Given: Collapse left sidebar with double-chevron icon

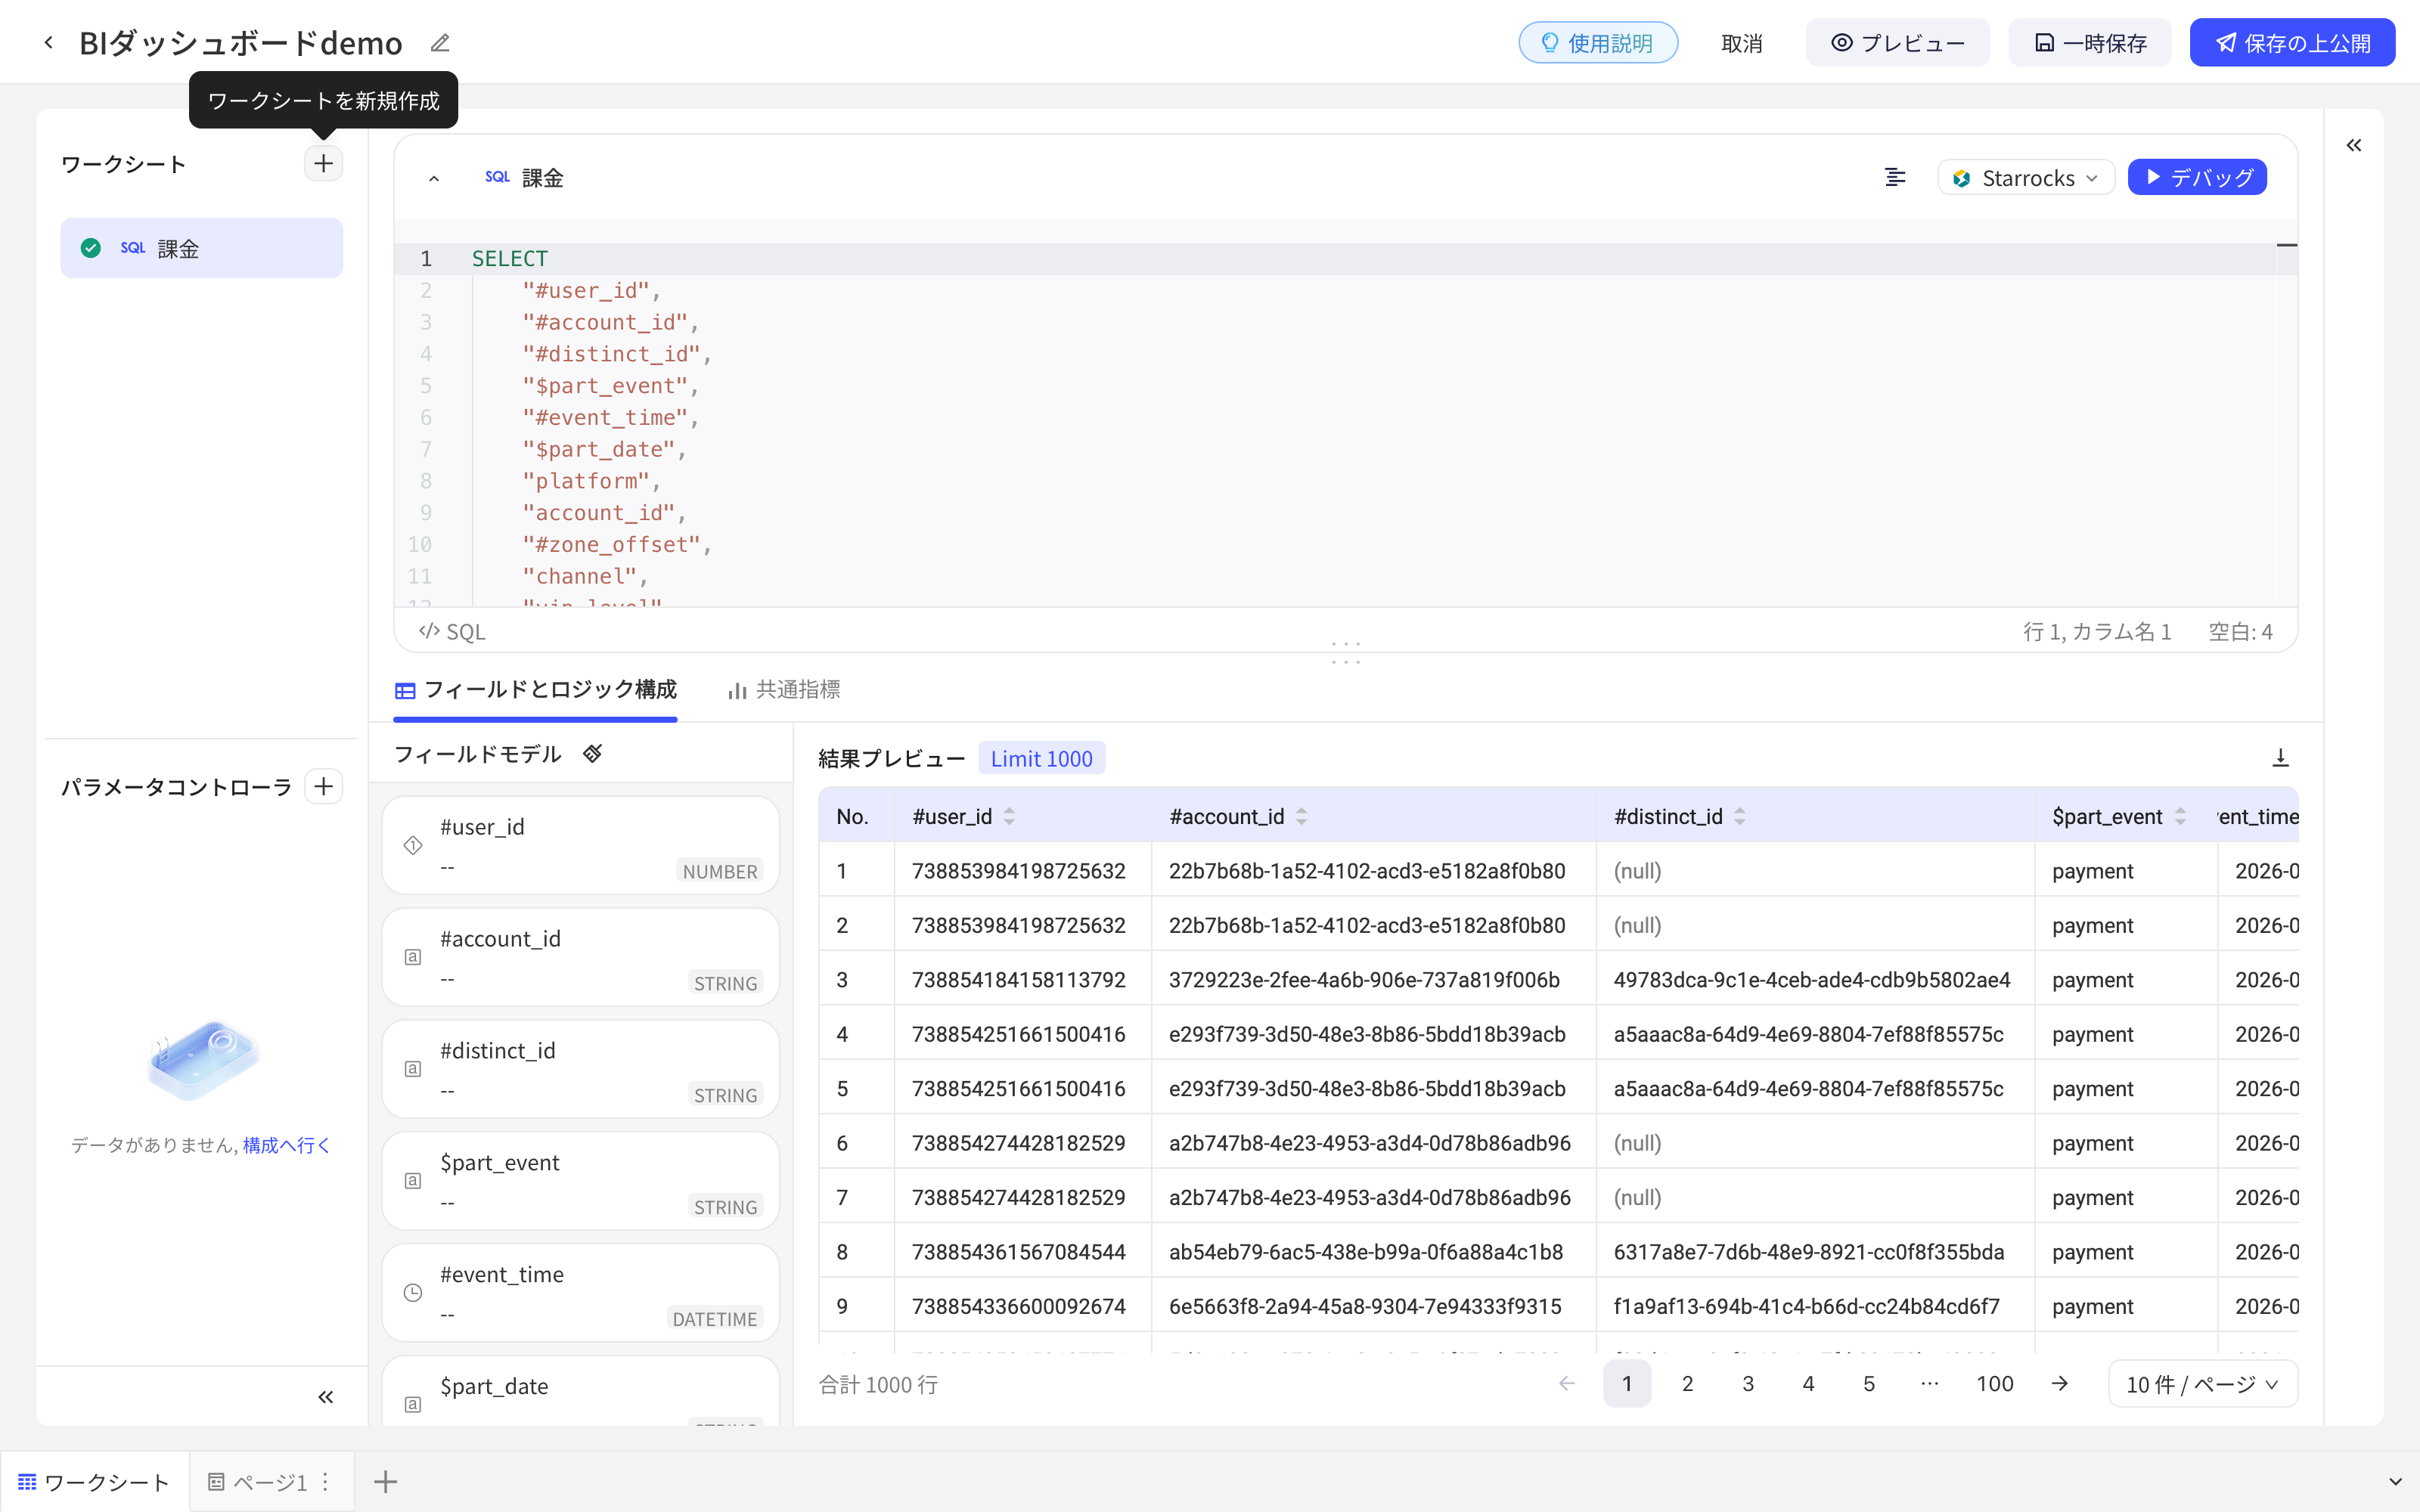Looking at the screenshot, I should coord(325,1397).
